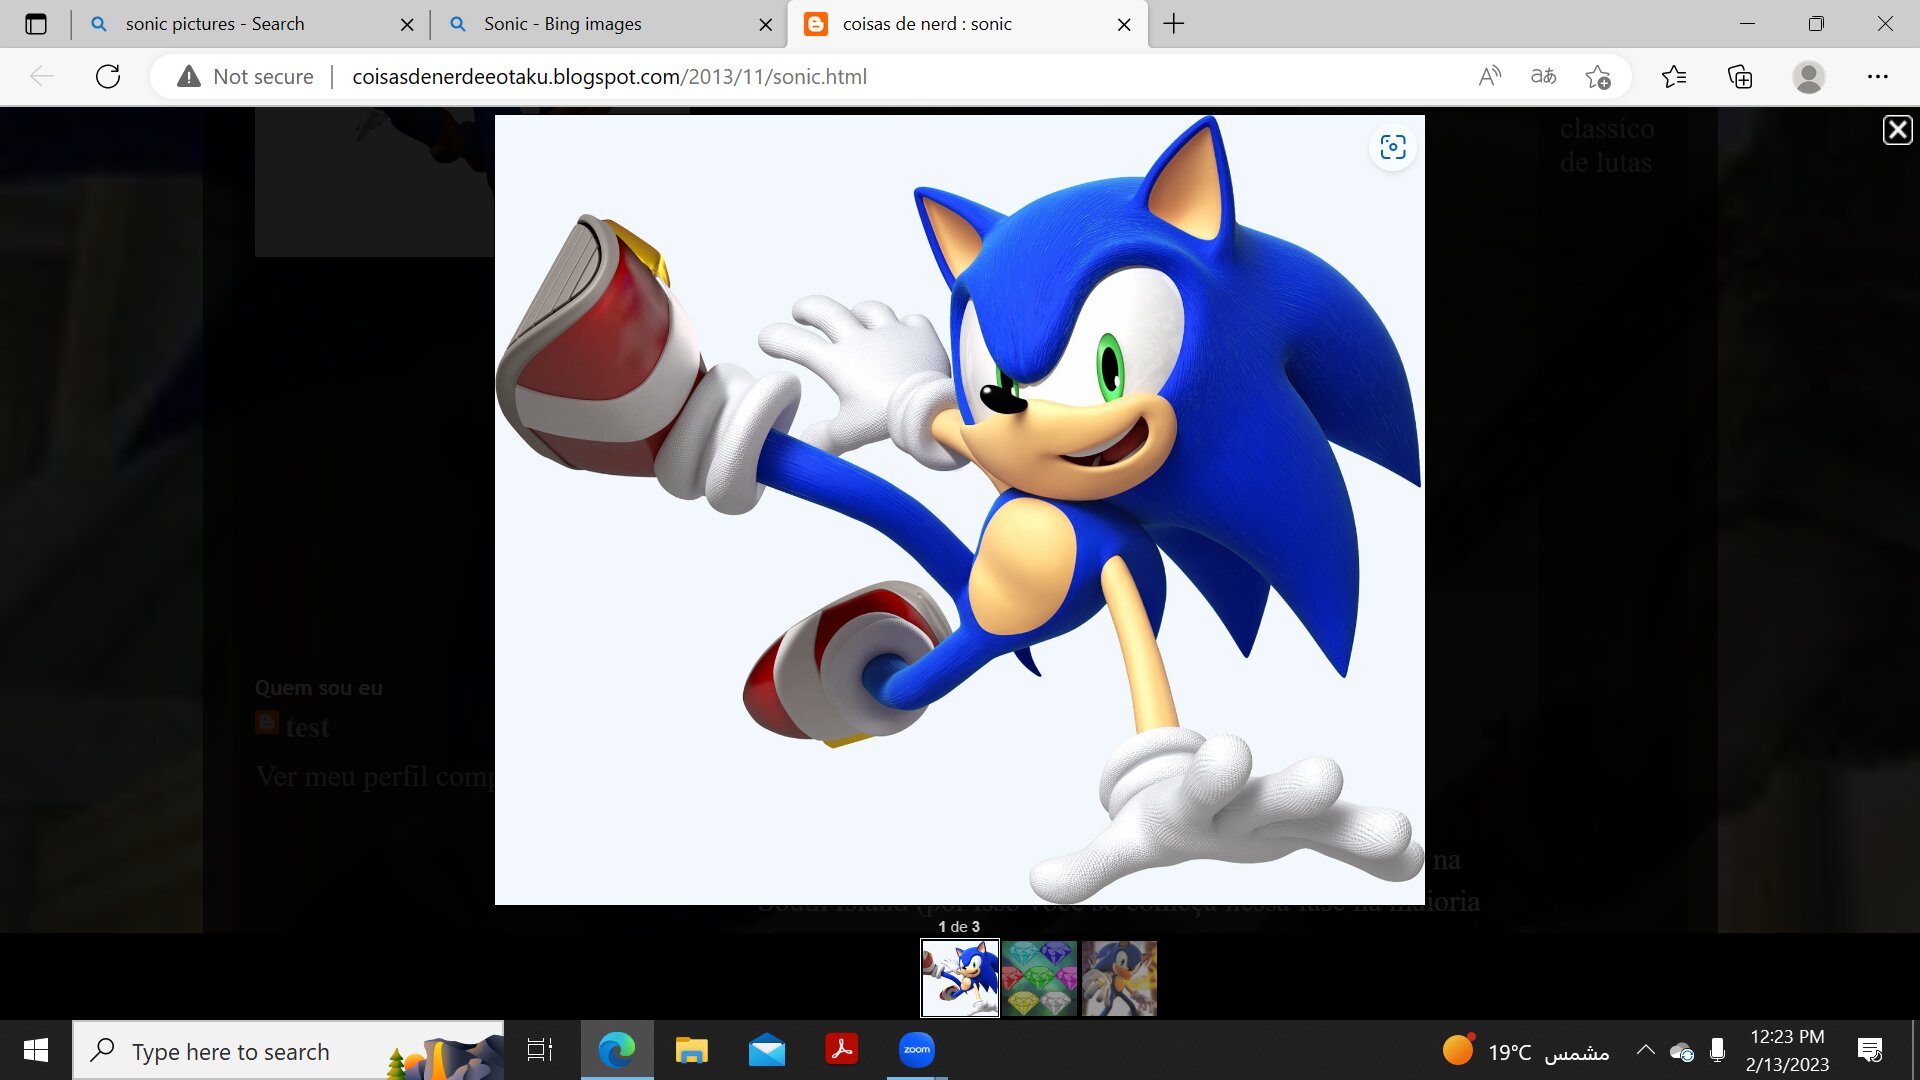Open the browser profile icon
This screenshot has width=1920, height=1080.
point(1808,76)
